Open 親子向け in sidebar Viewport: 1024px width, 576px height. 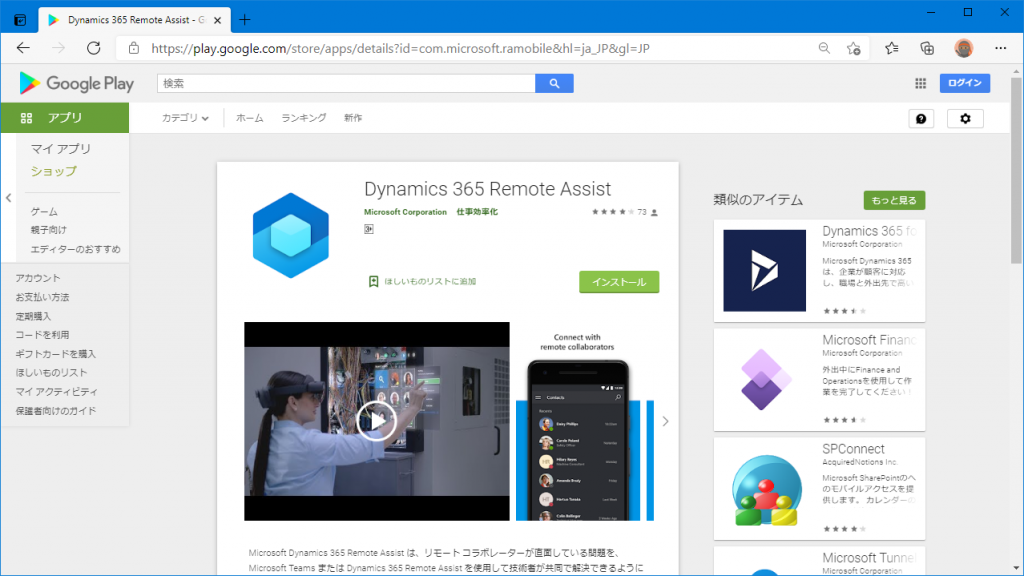(48, 230)
